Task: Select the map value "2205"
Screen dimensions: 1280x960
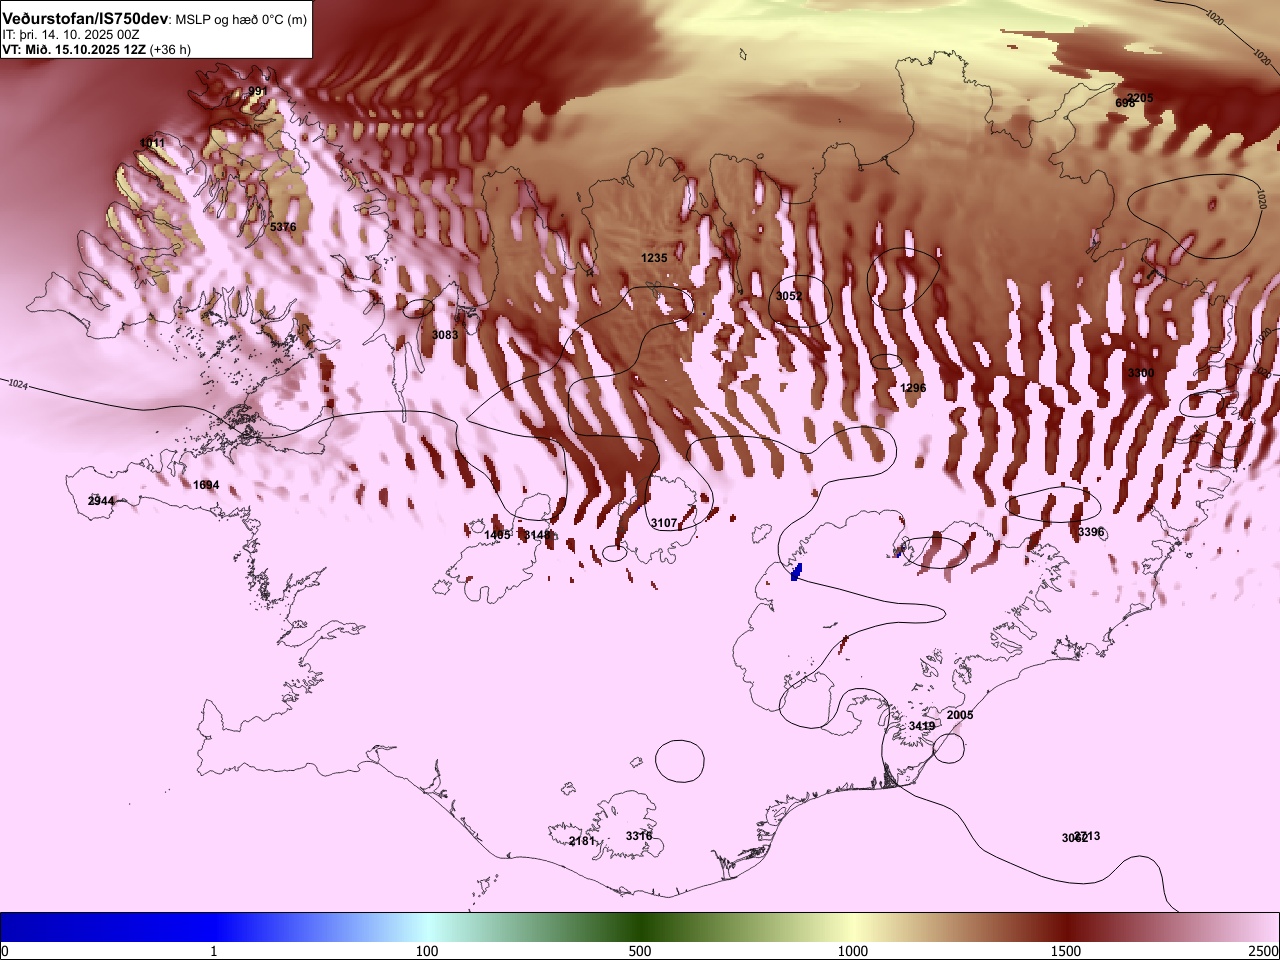Action: 1140,98
